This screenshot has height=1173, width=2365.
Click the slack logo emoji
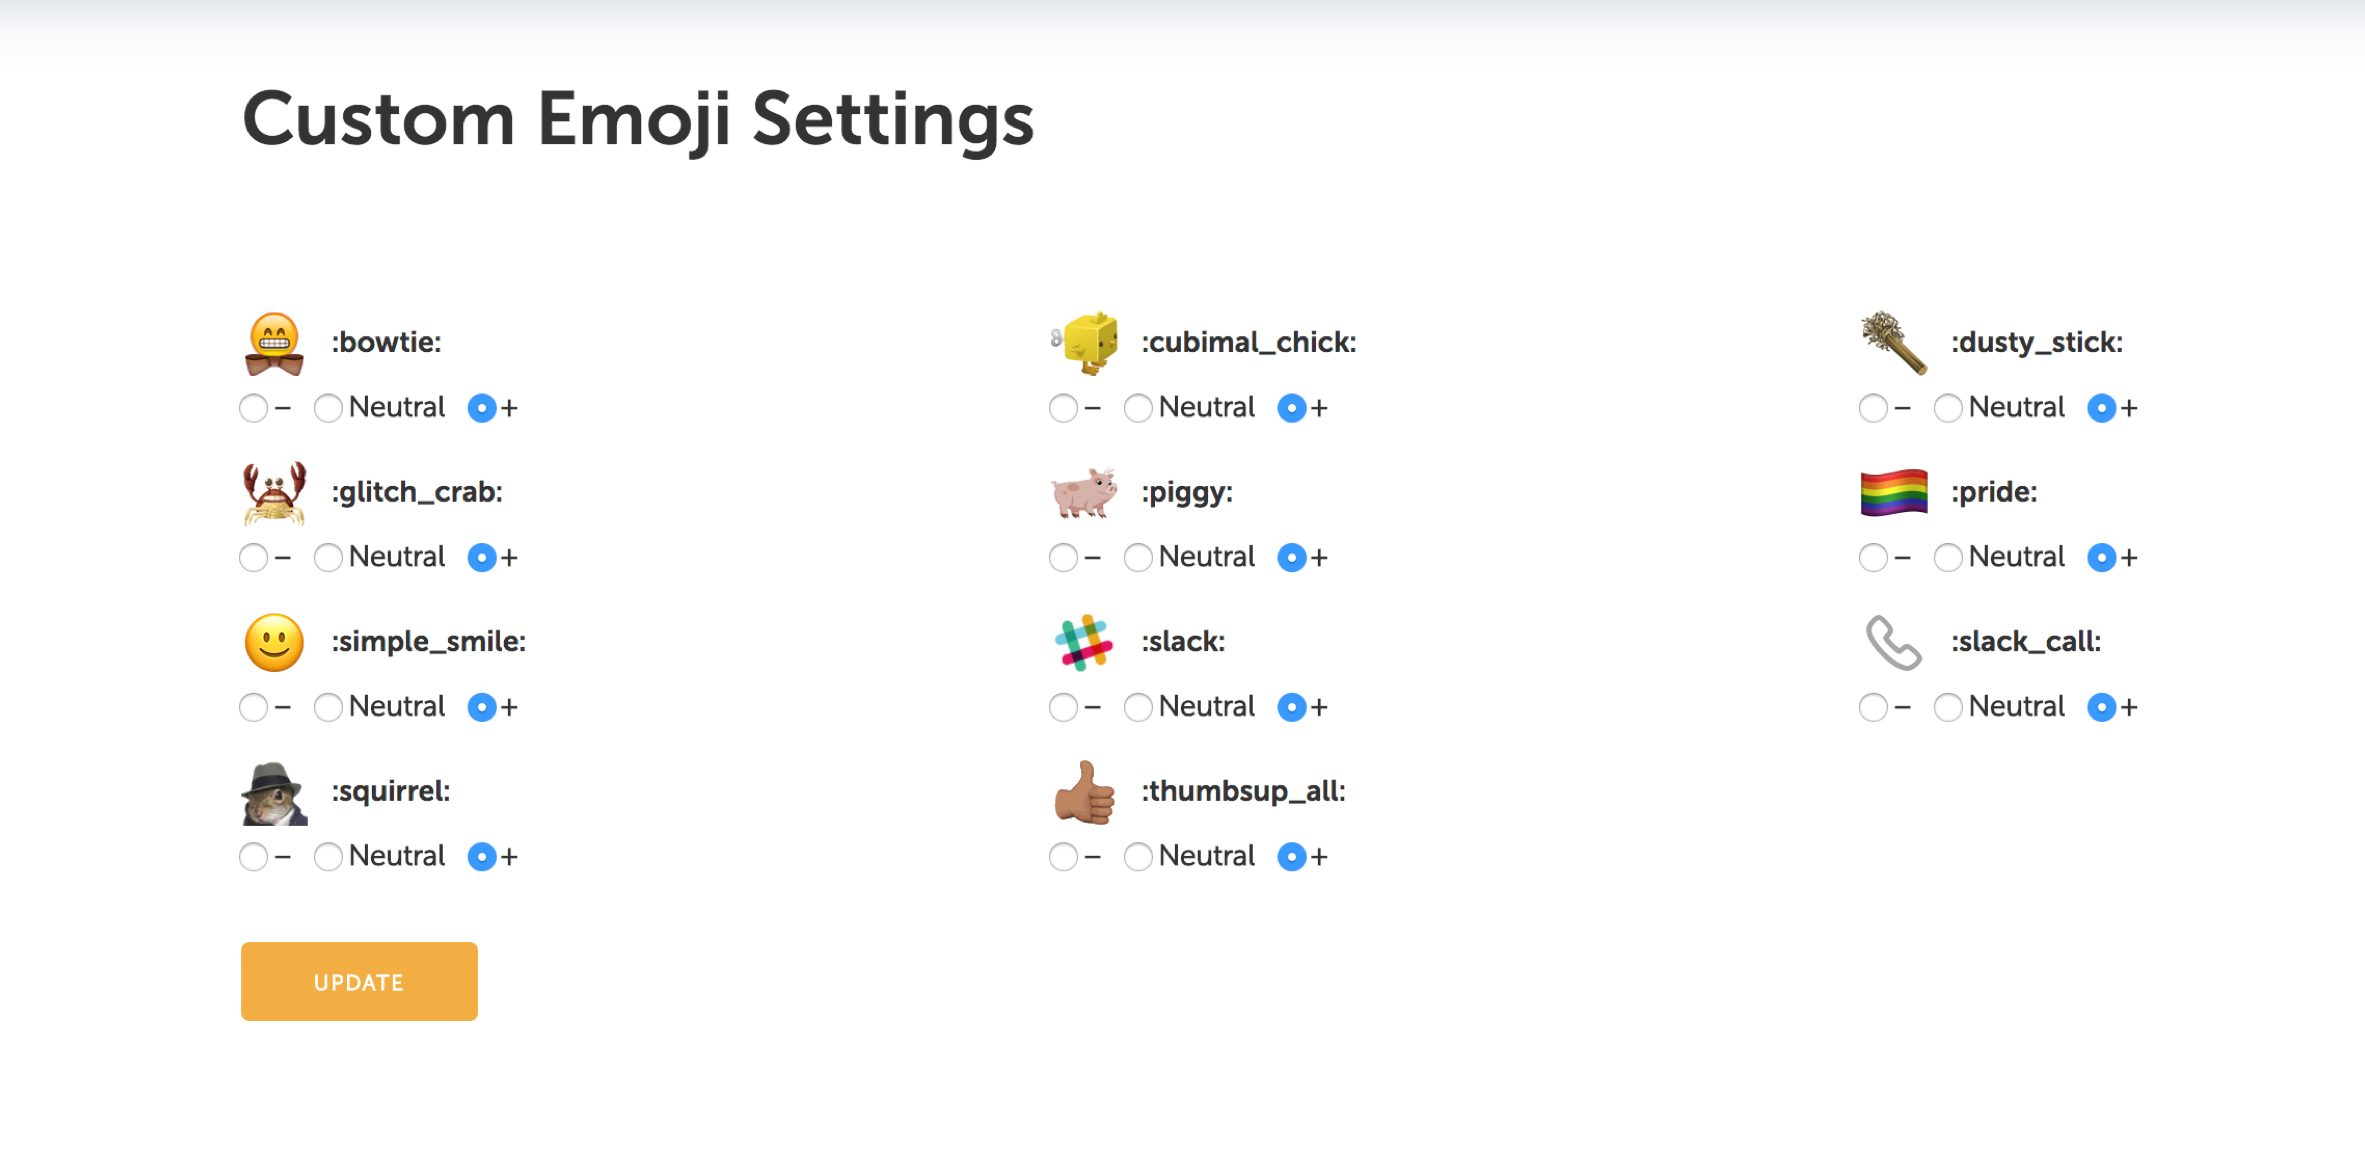coord(1084,642)
